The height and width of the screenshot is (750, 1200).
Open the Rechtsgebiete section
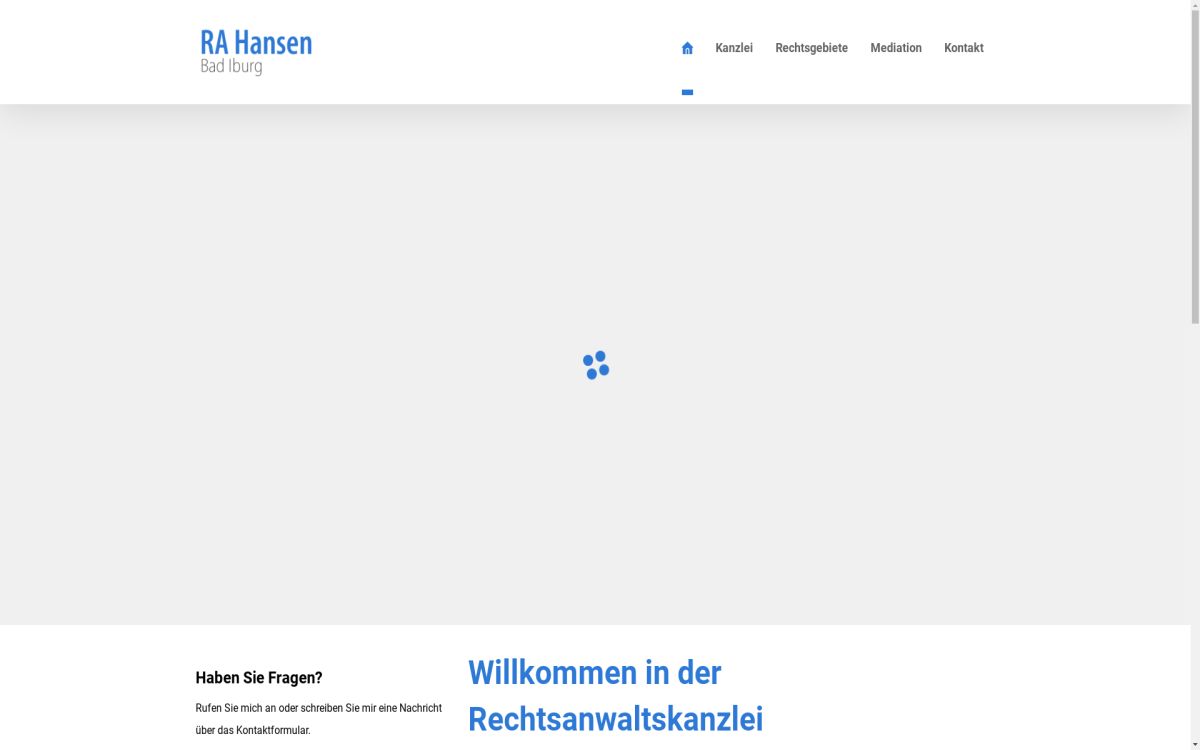pos(811,47)
